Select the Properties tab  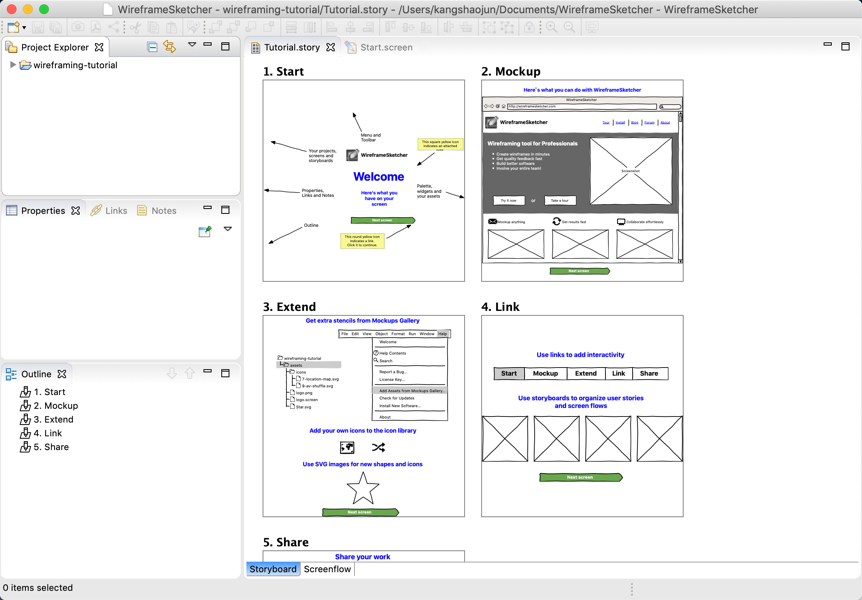coord(43,211)
